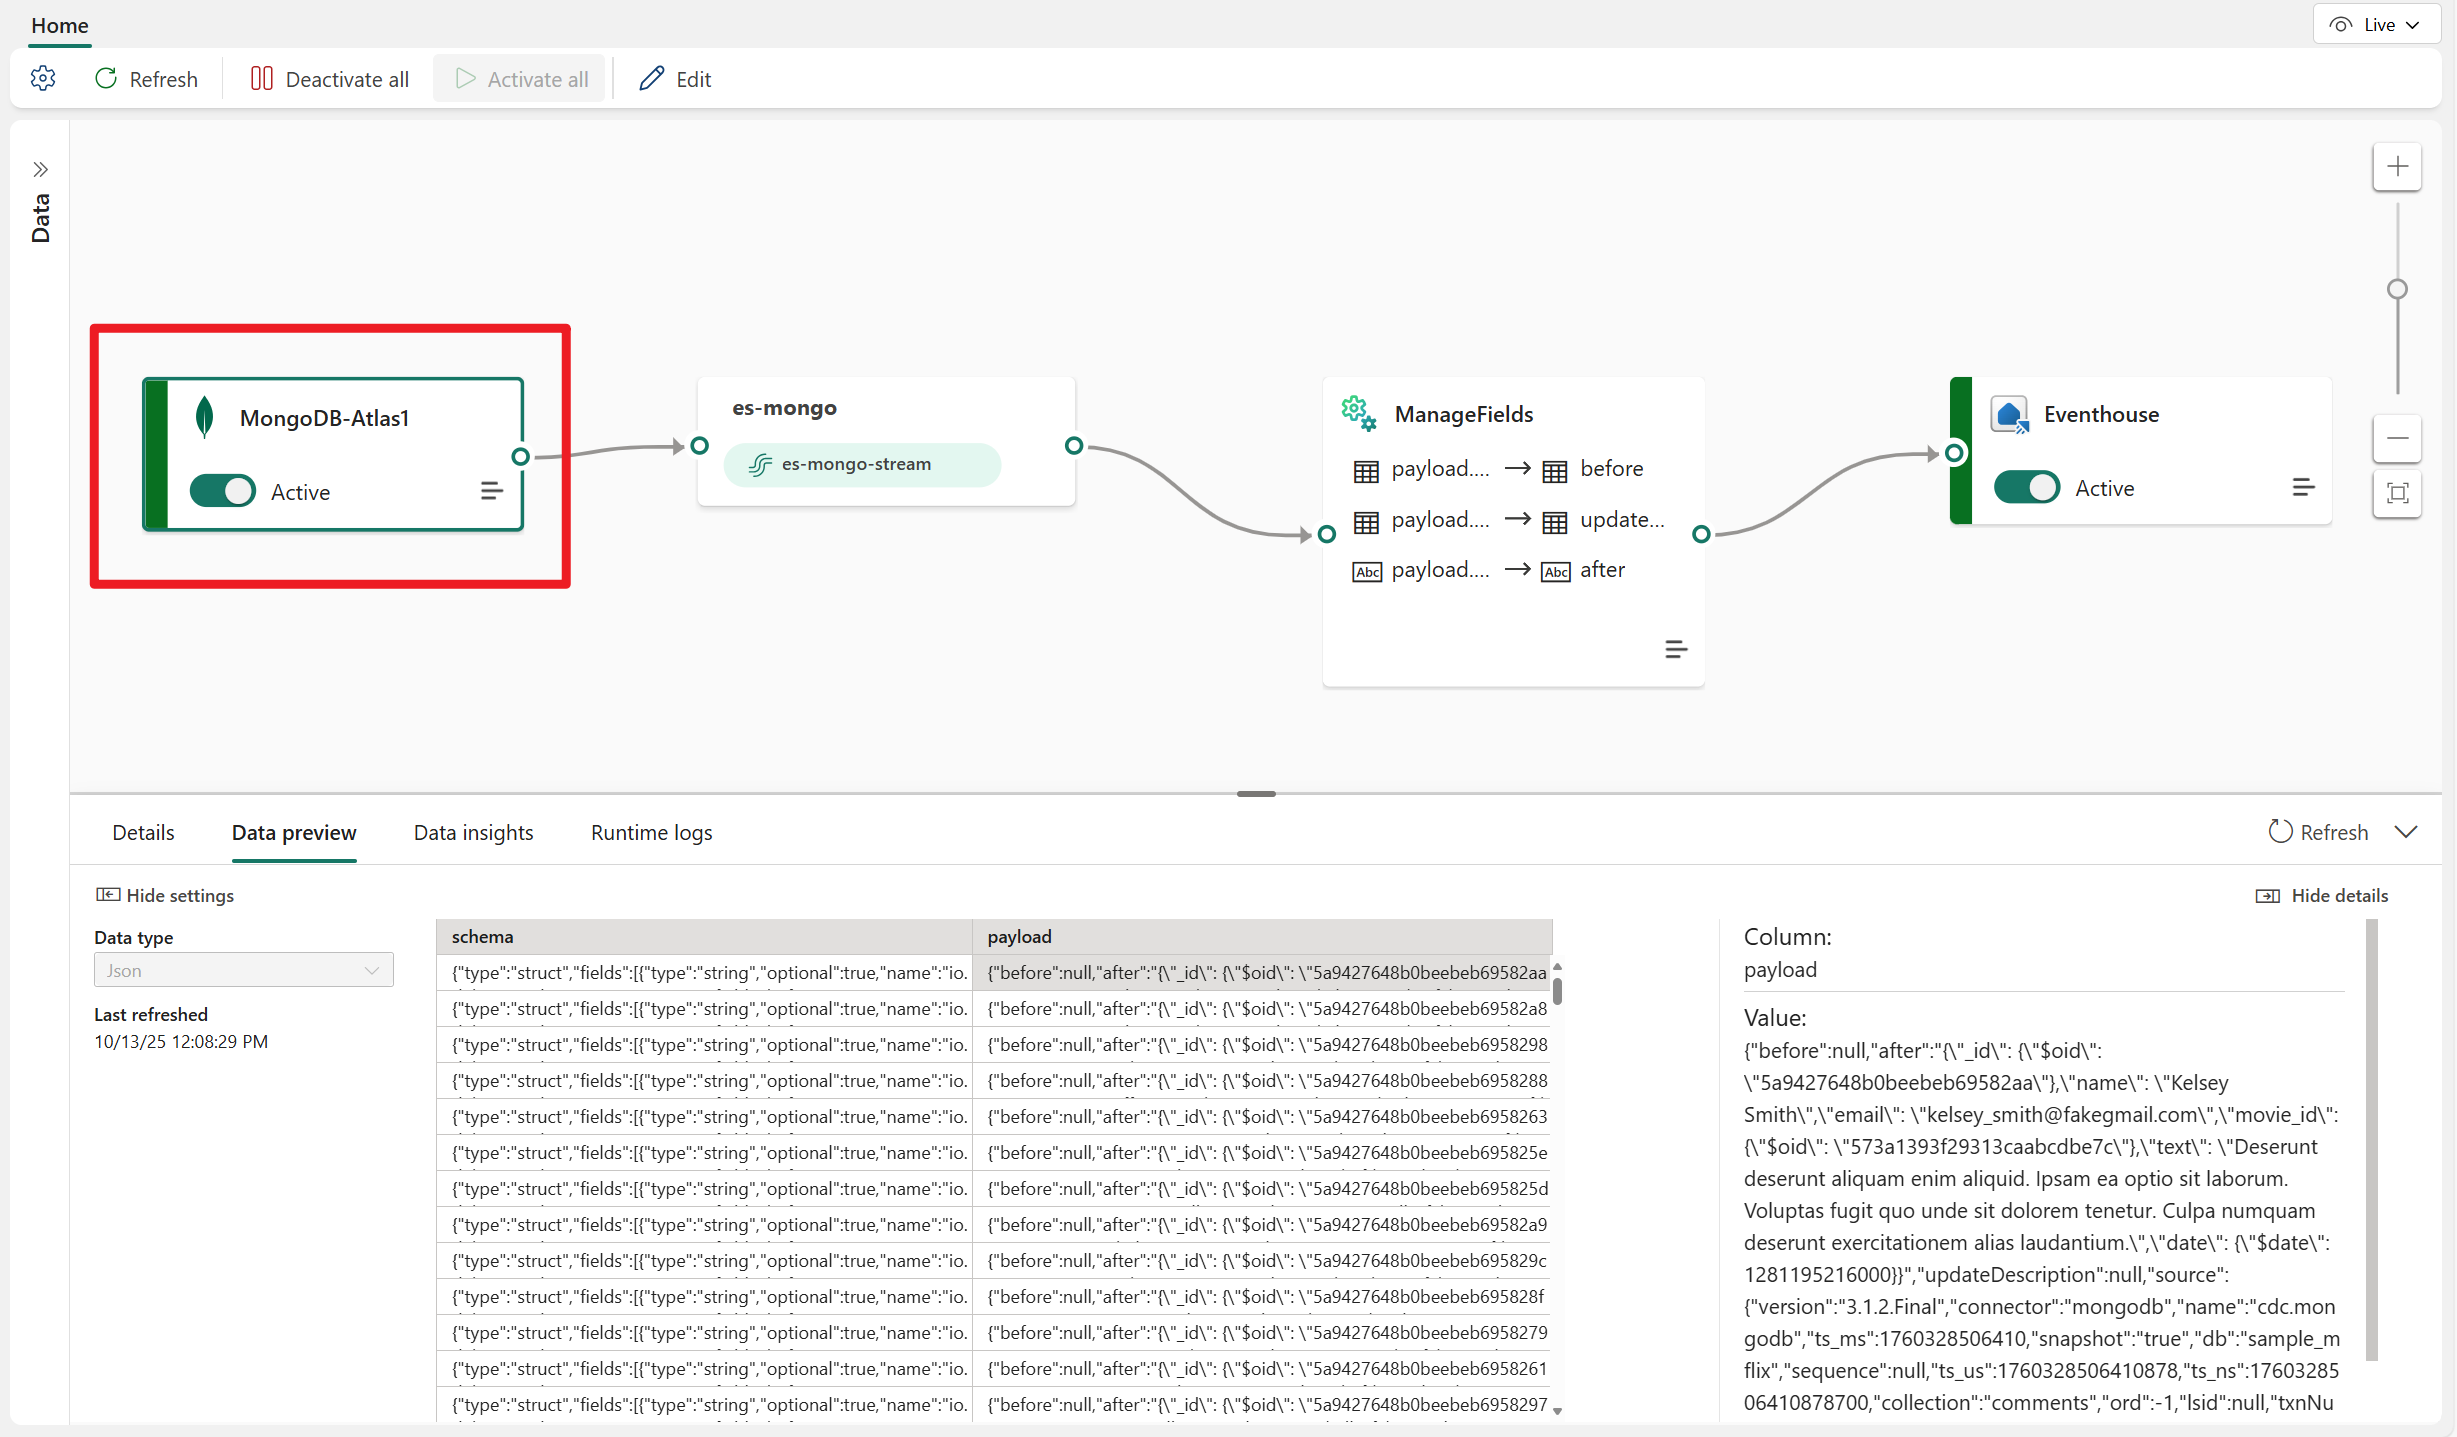Toggle the Eventhouse Active switch

point(2026,487)
